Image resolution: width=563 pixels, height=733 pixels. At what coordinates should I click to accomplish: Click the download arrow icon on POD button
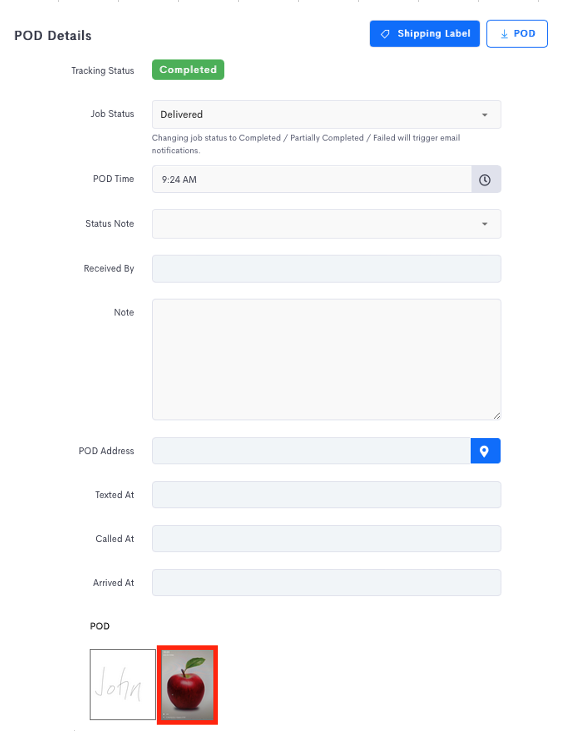point(504,34)
